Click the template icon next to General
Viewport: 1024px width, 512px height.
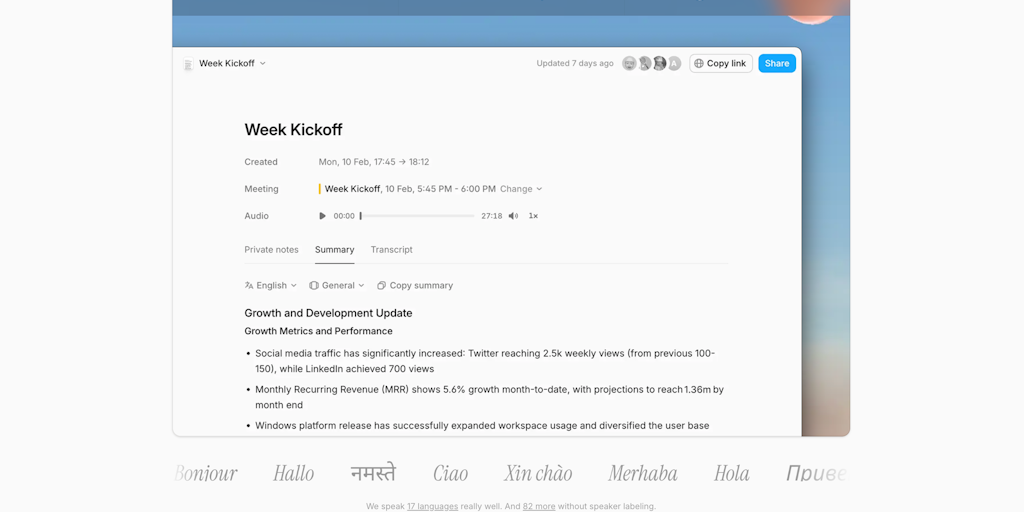pyautogui.click(x=314, y=286)
